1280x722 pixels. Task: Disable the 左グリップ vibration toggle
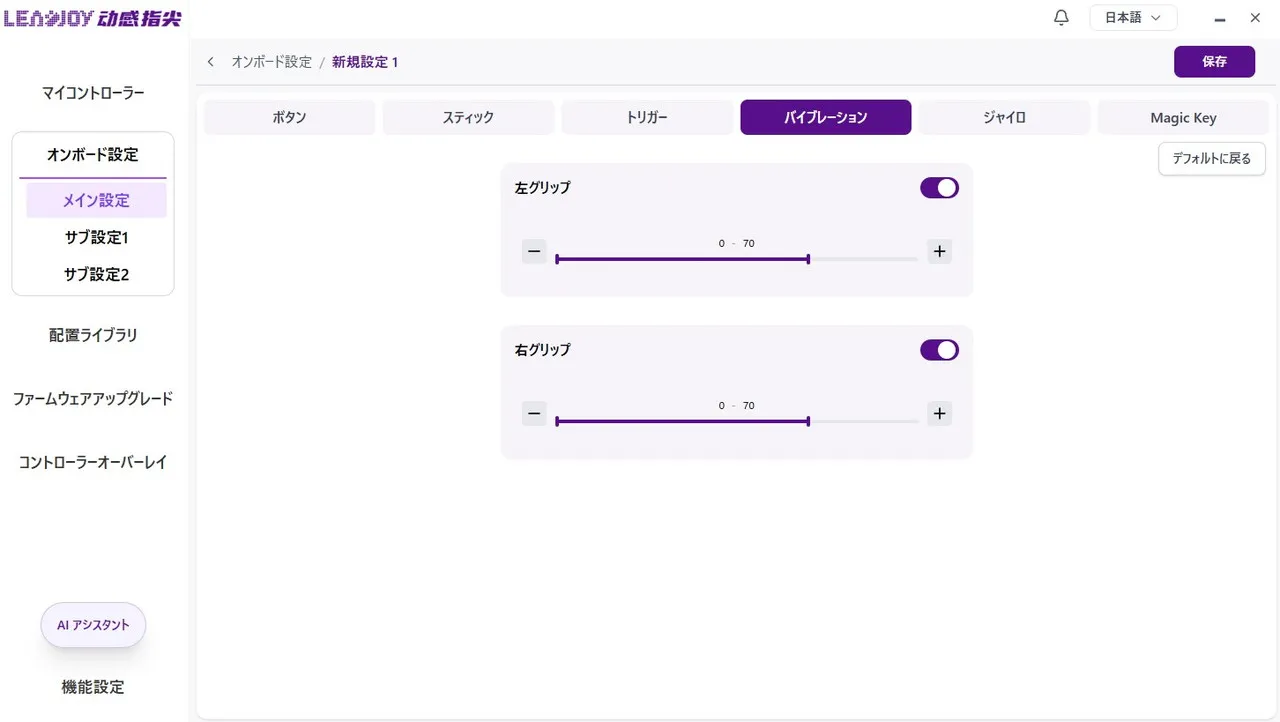pos(939,188)
